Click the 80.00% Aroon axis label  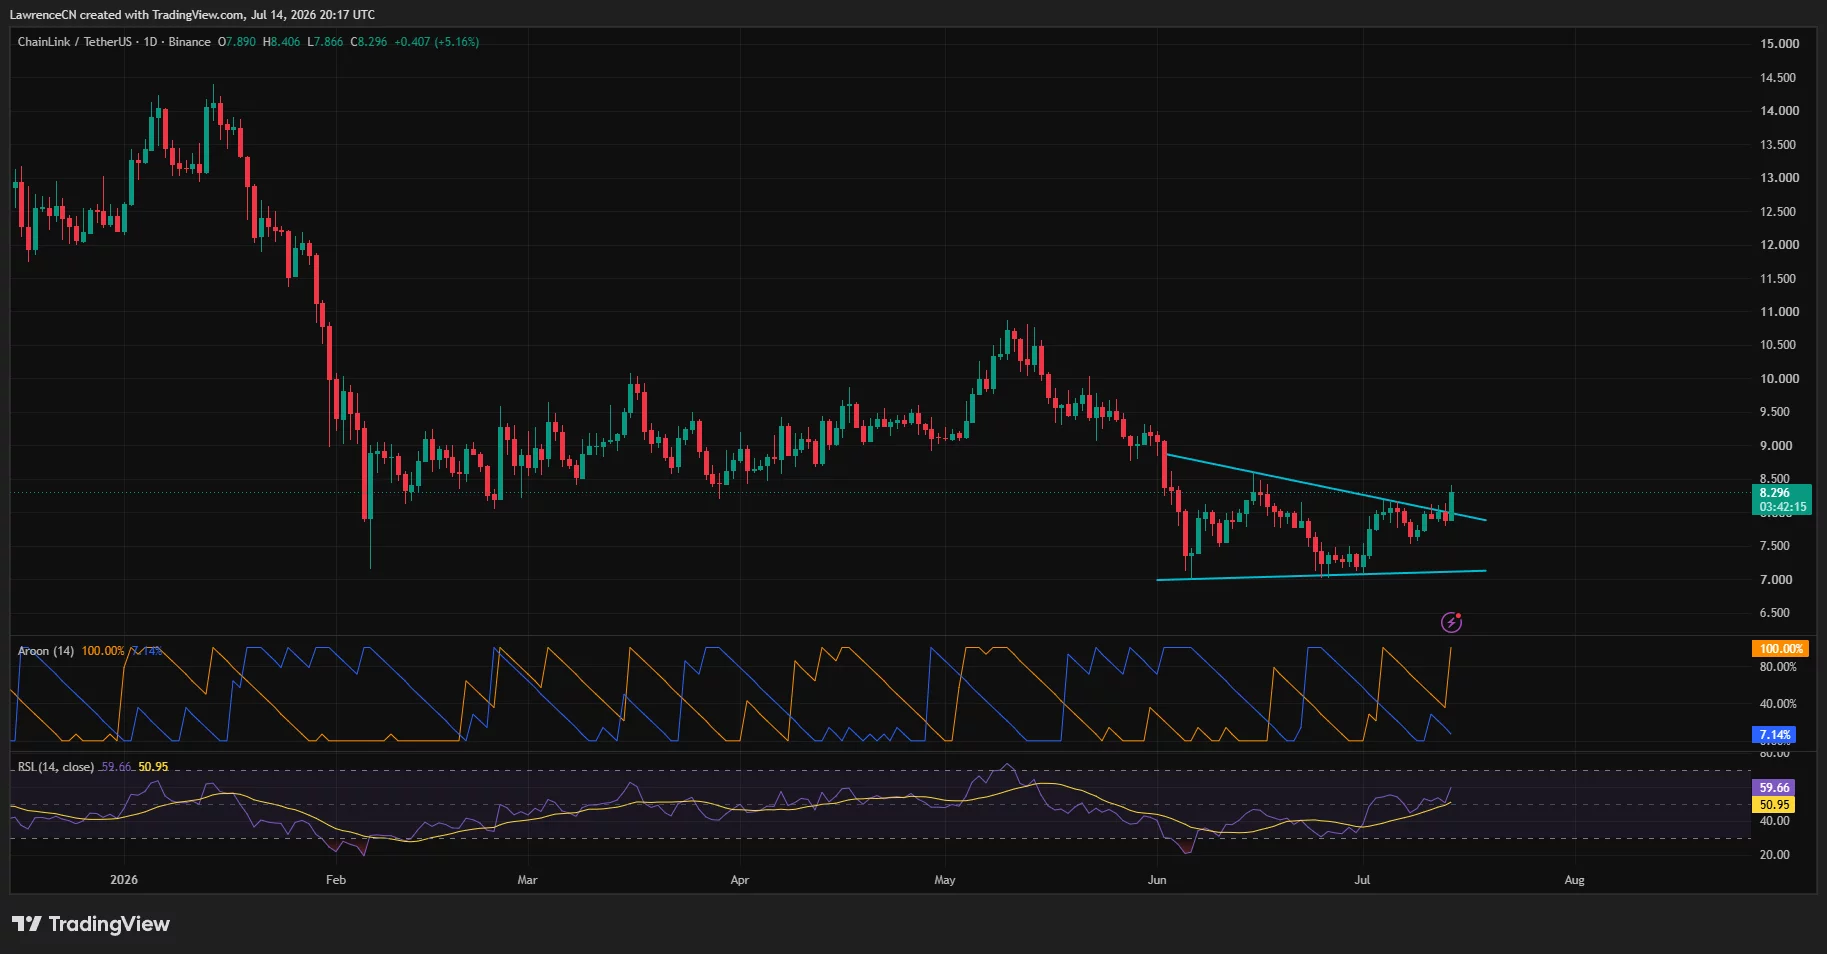coord(1778,667)
